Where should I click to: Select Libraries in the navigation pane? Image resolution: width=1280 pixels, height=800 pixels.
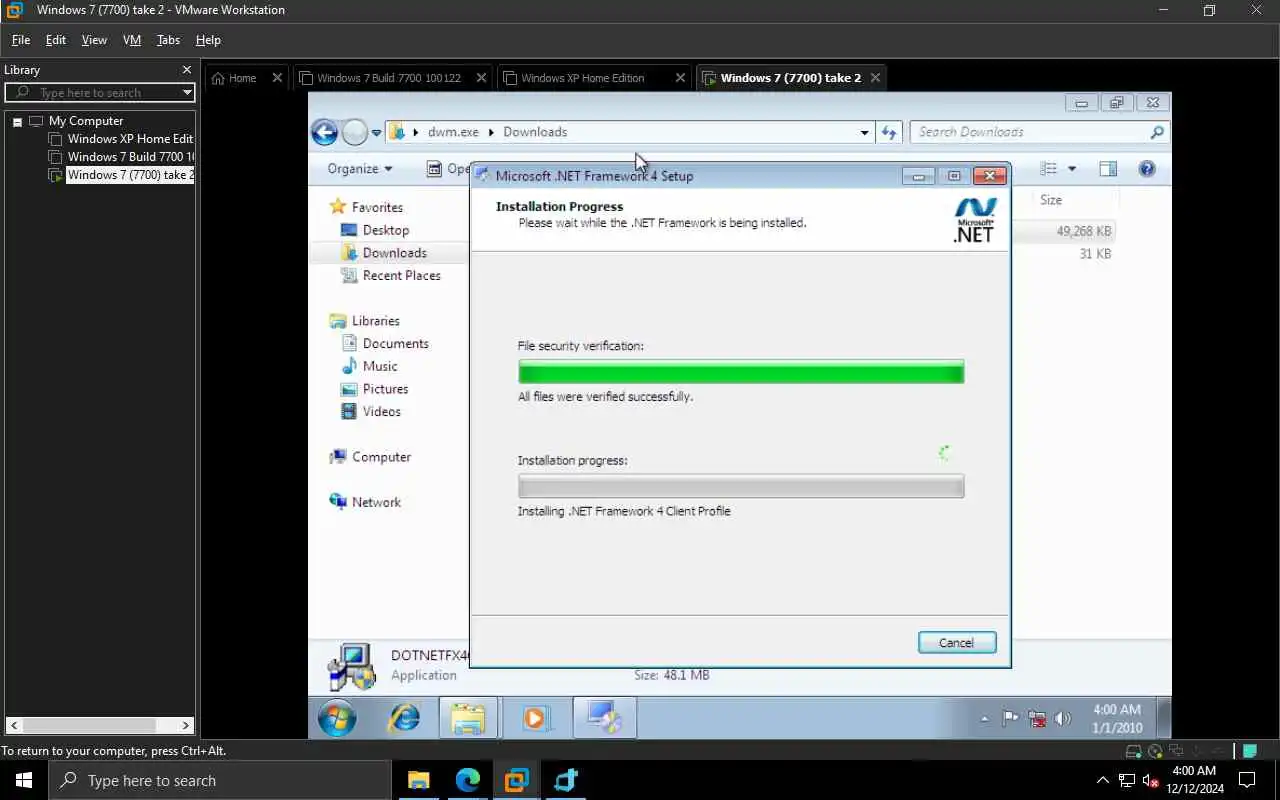pos(375,321)
